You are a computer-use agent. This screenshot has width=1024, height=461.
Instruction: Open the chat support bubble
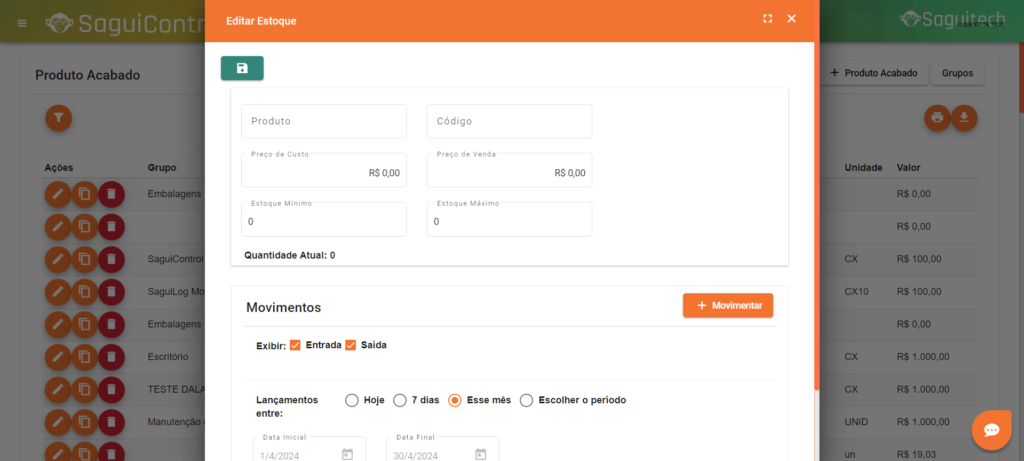[x=992, y=430]
